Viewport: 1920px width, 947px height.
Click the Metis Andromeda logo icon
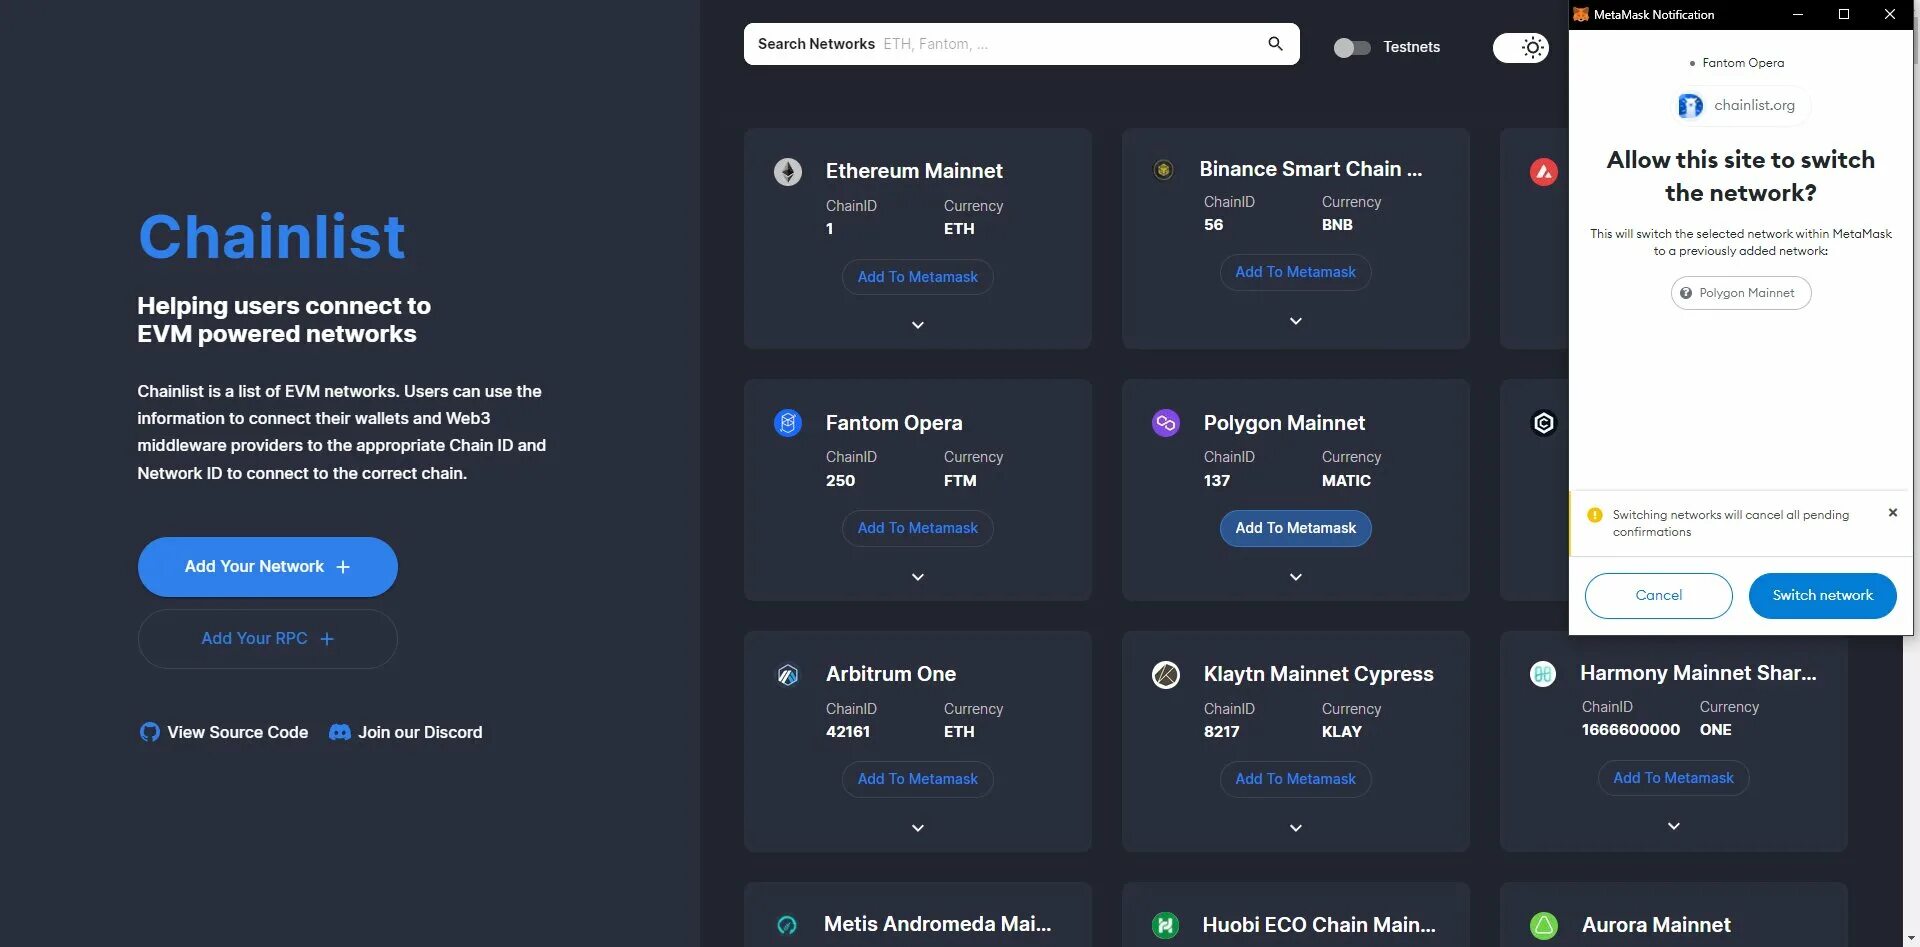pos(787,926)
